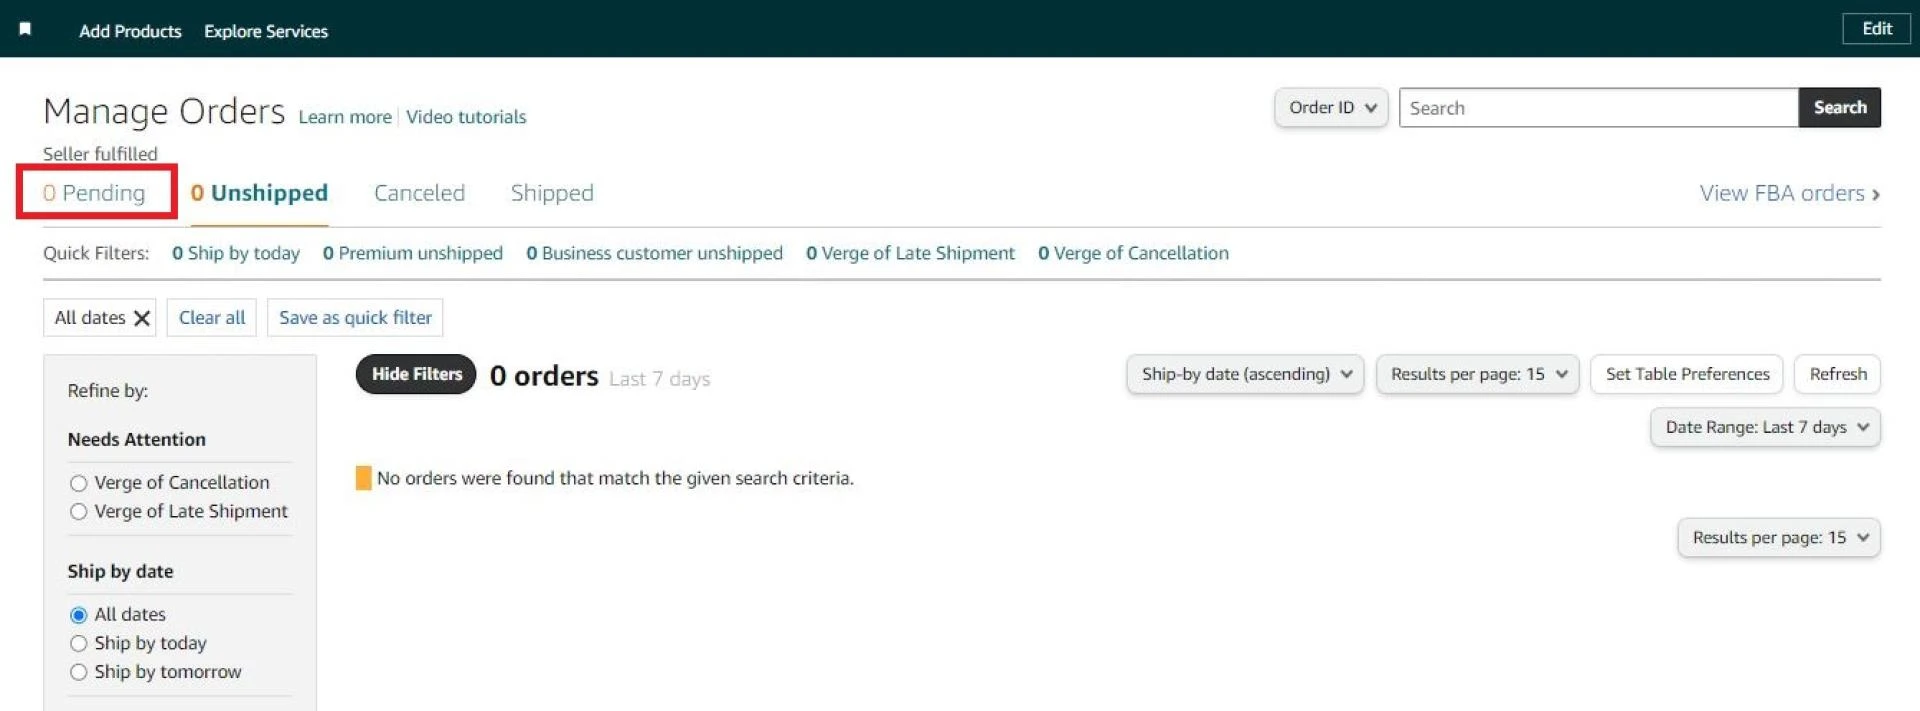Choose Ship by today under Ship by date
This screenshot has width=1920, height=711.
point(78,643)
